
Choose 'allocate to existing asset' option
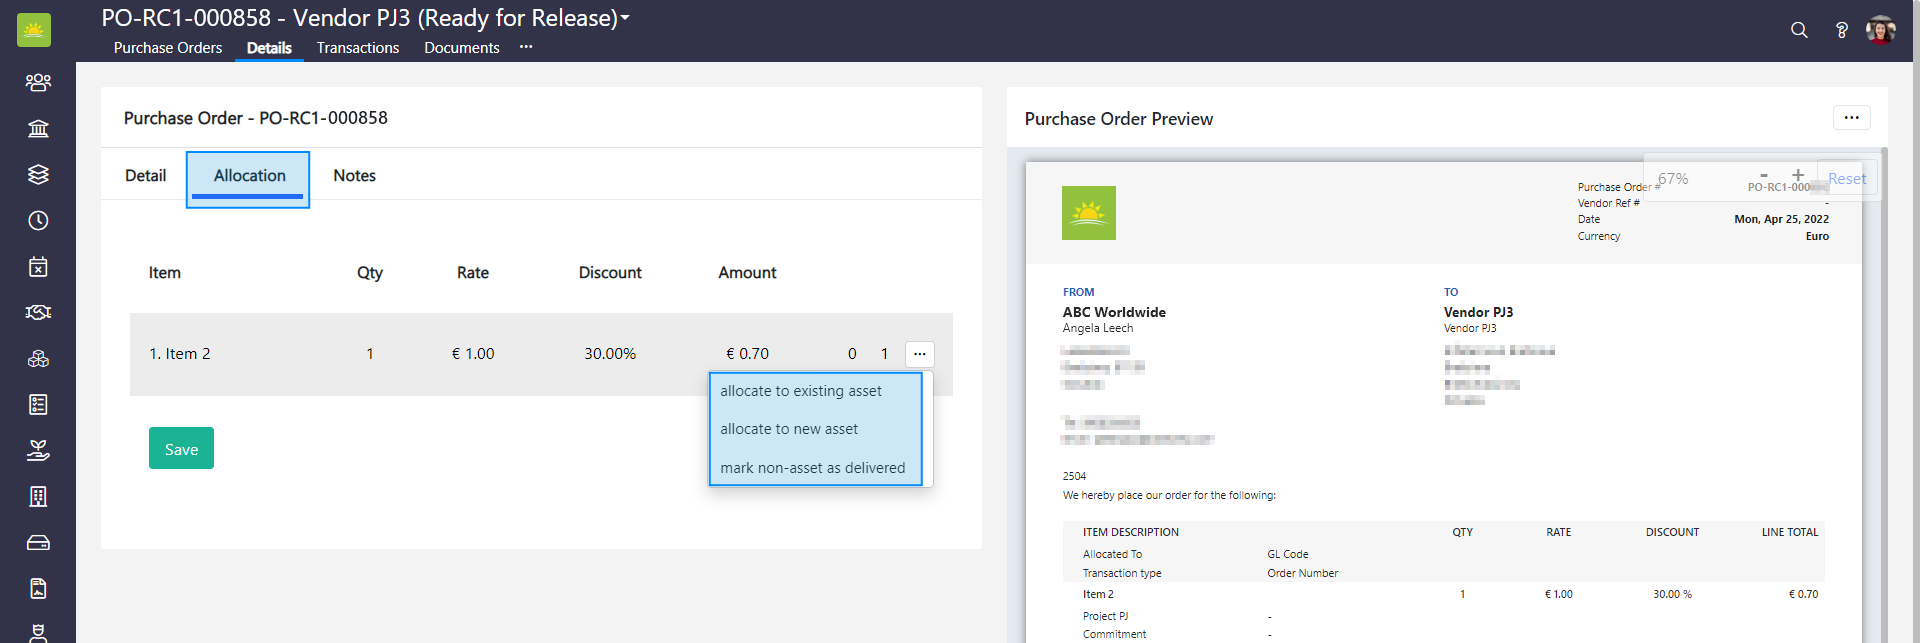click(801, 391)
